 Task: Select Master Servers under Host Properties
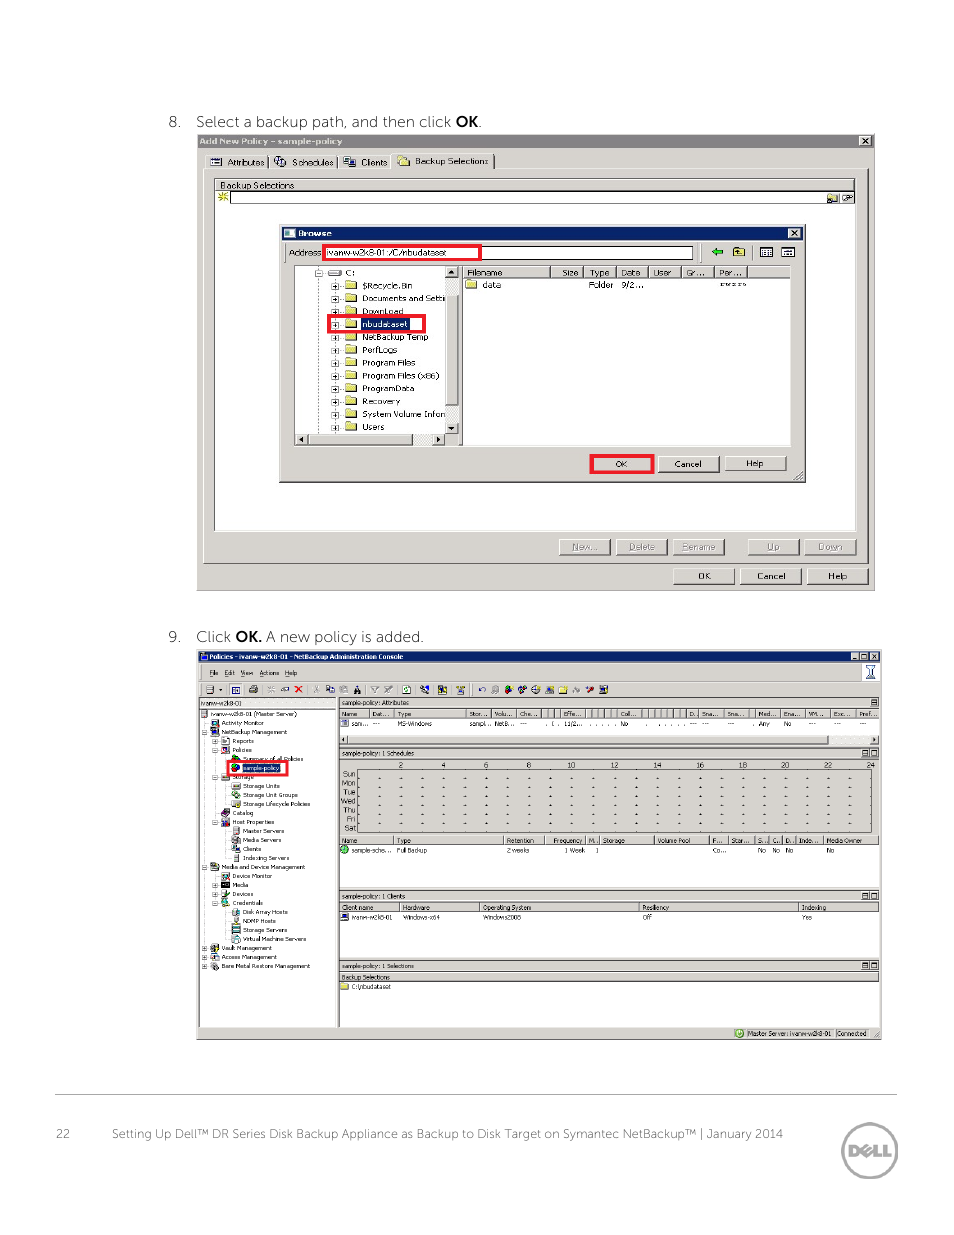click(x=263, y=831)
